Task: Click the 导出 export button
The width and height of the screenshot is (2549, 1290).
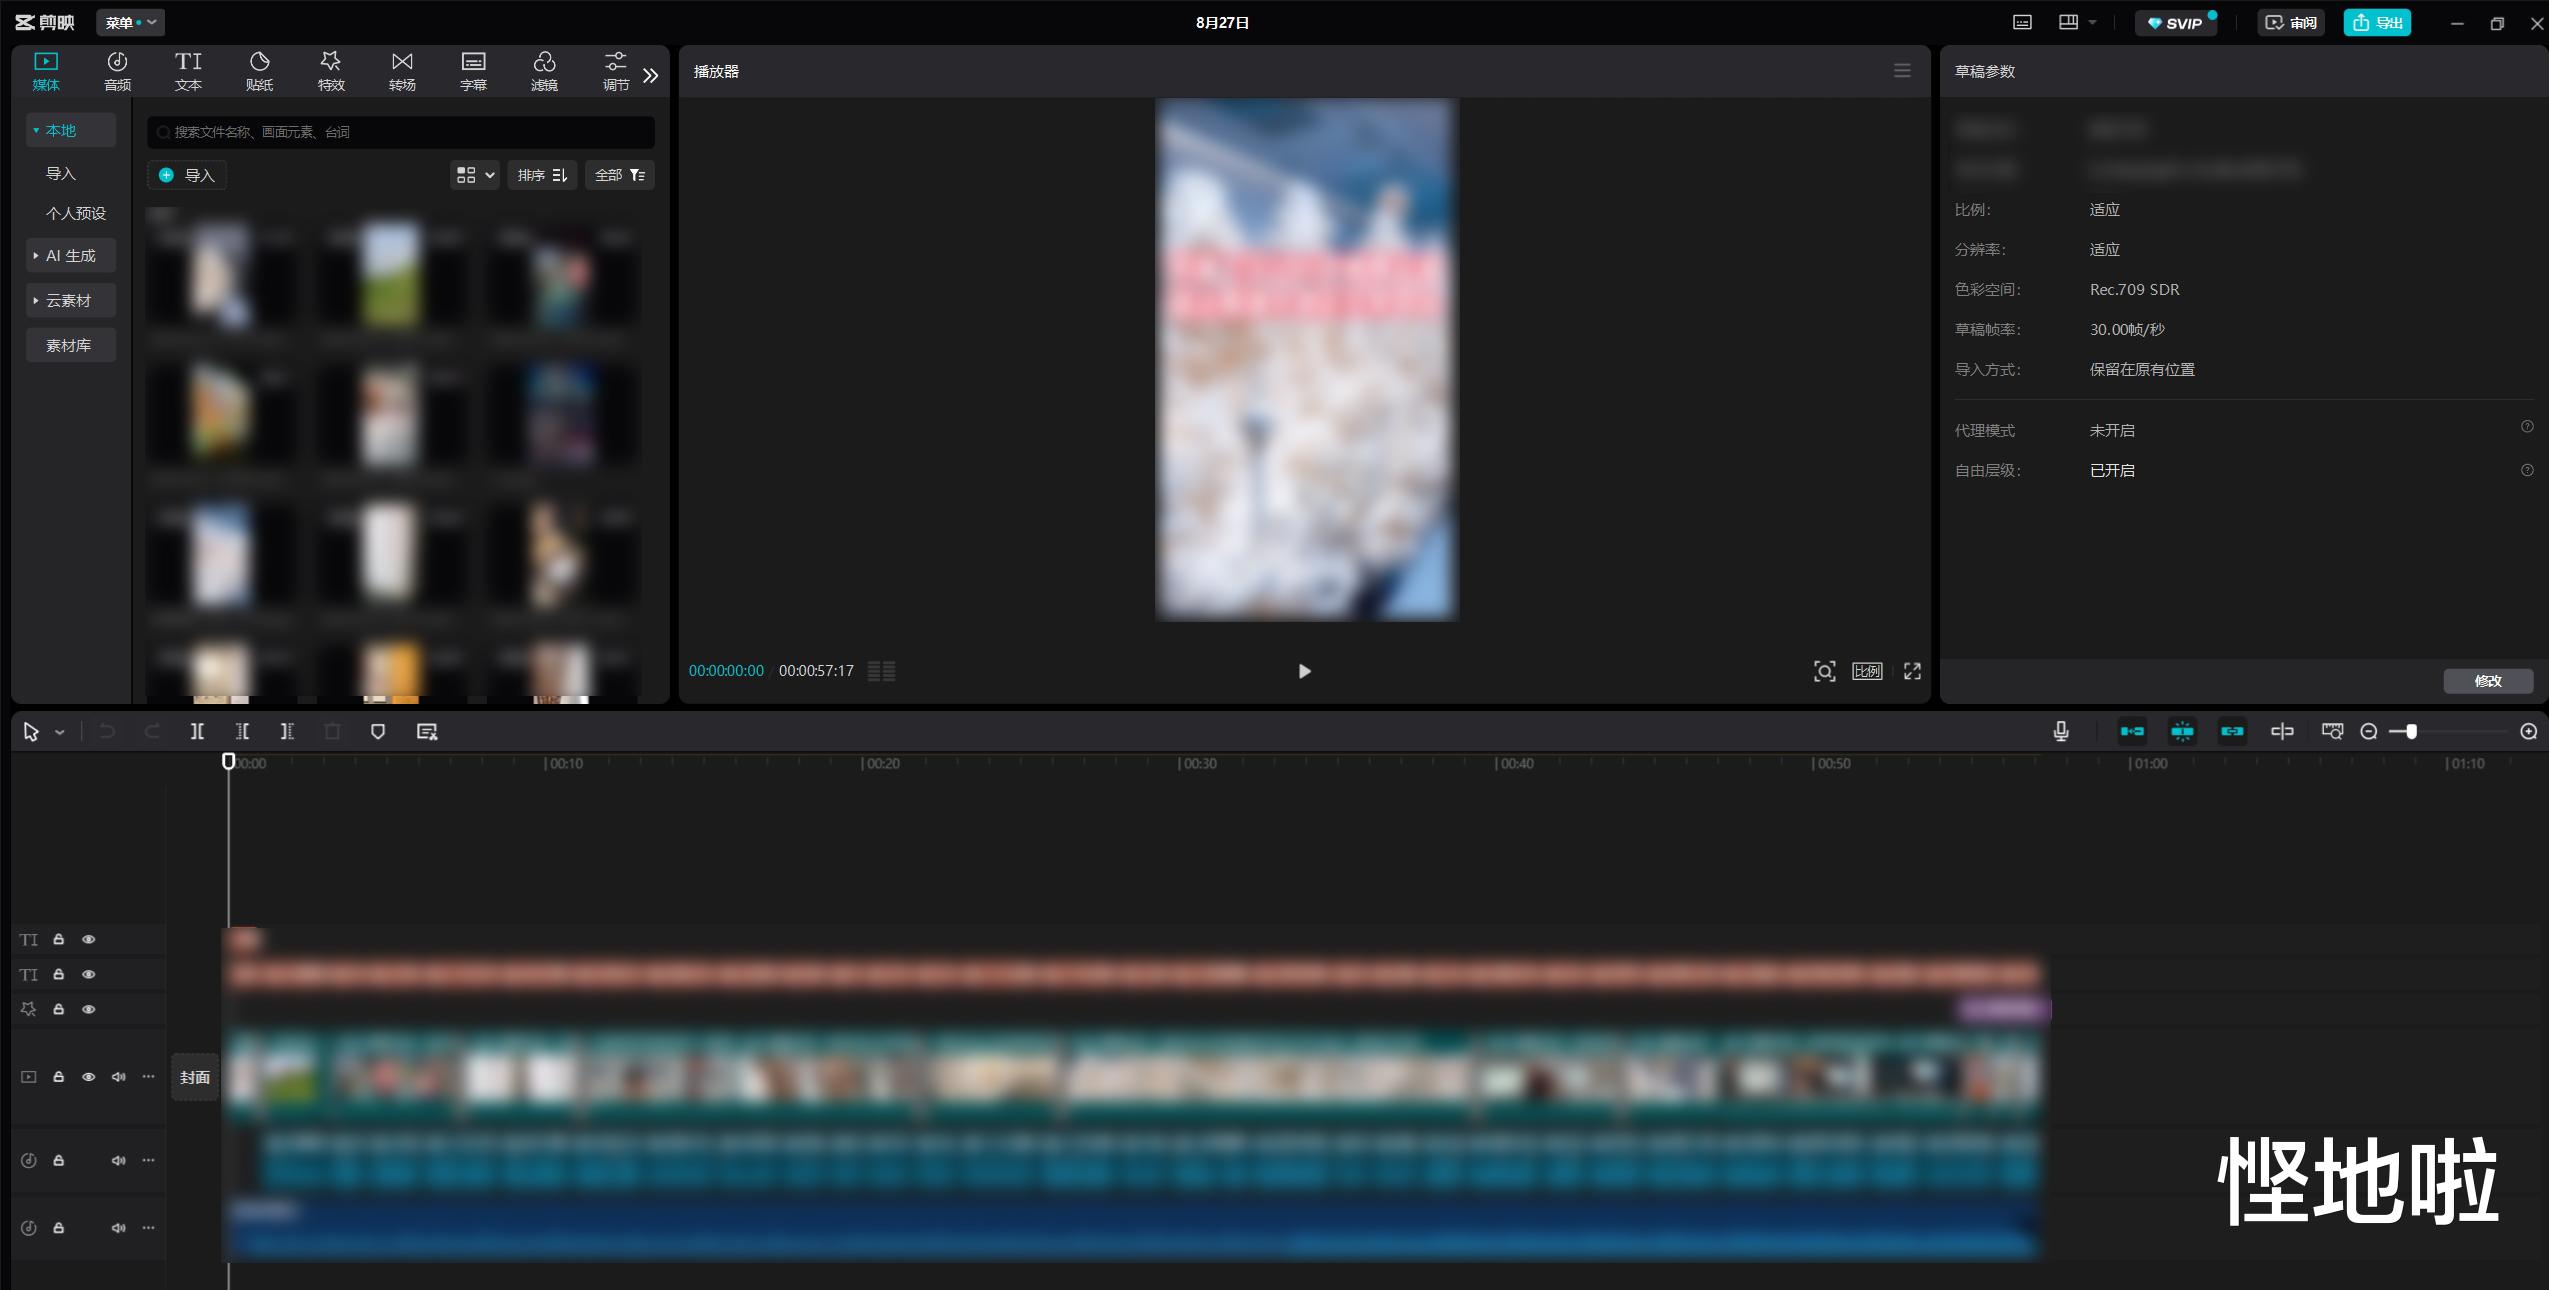Action: tap(2377, 22)
